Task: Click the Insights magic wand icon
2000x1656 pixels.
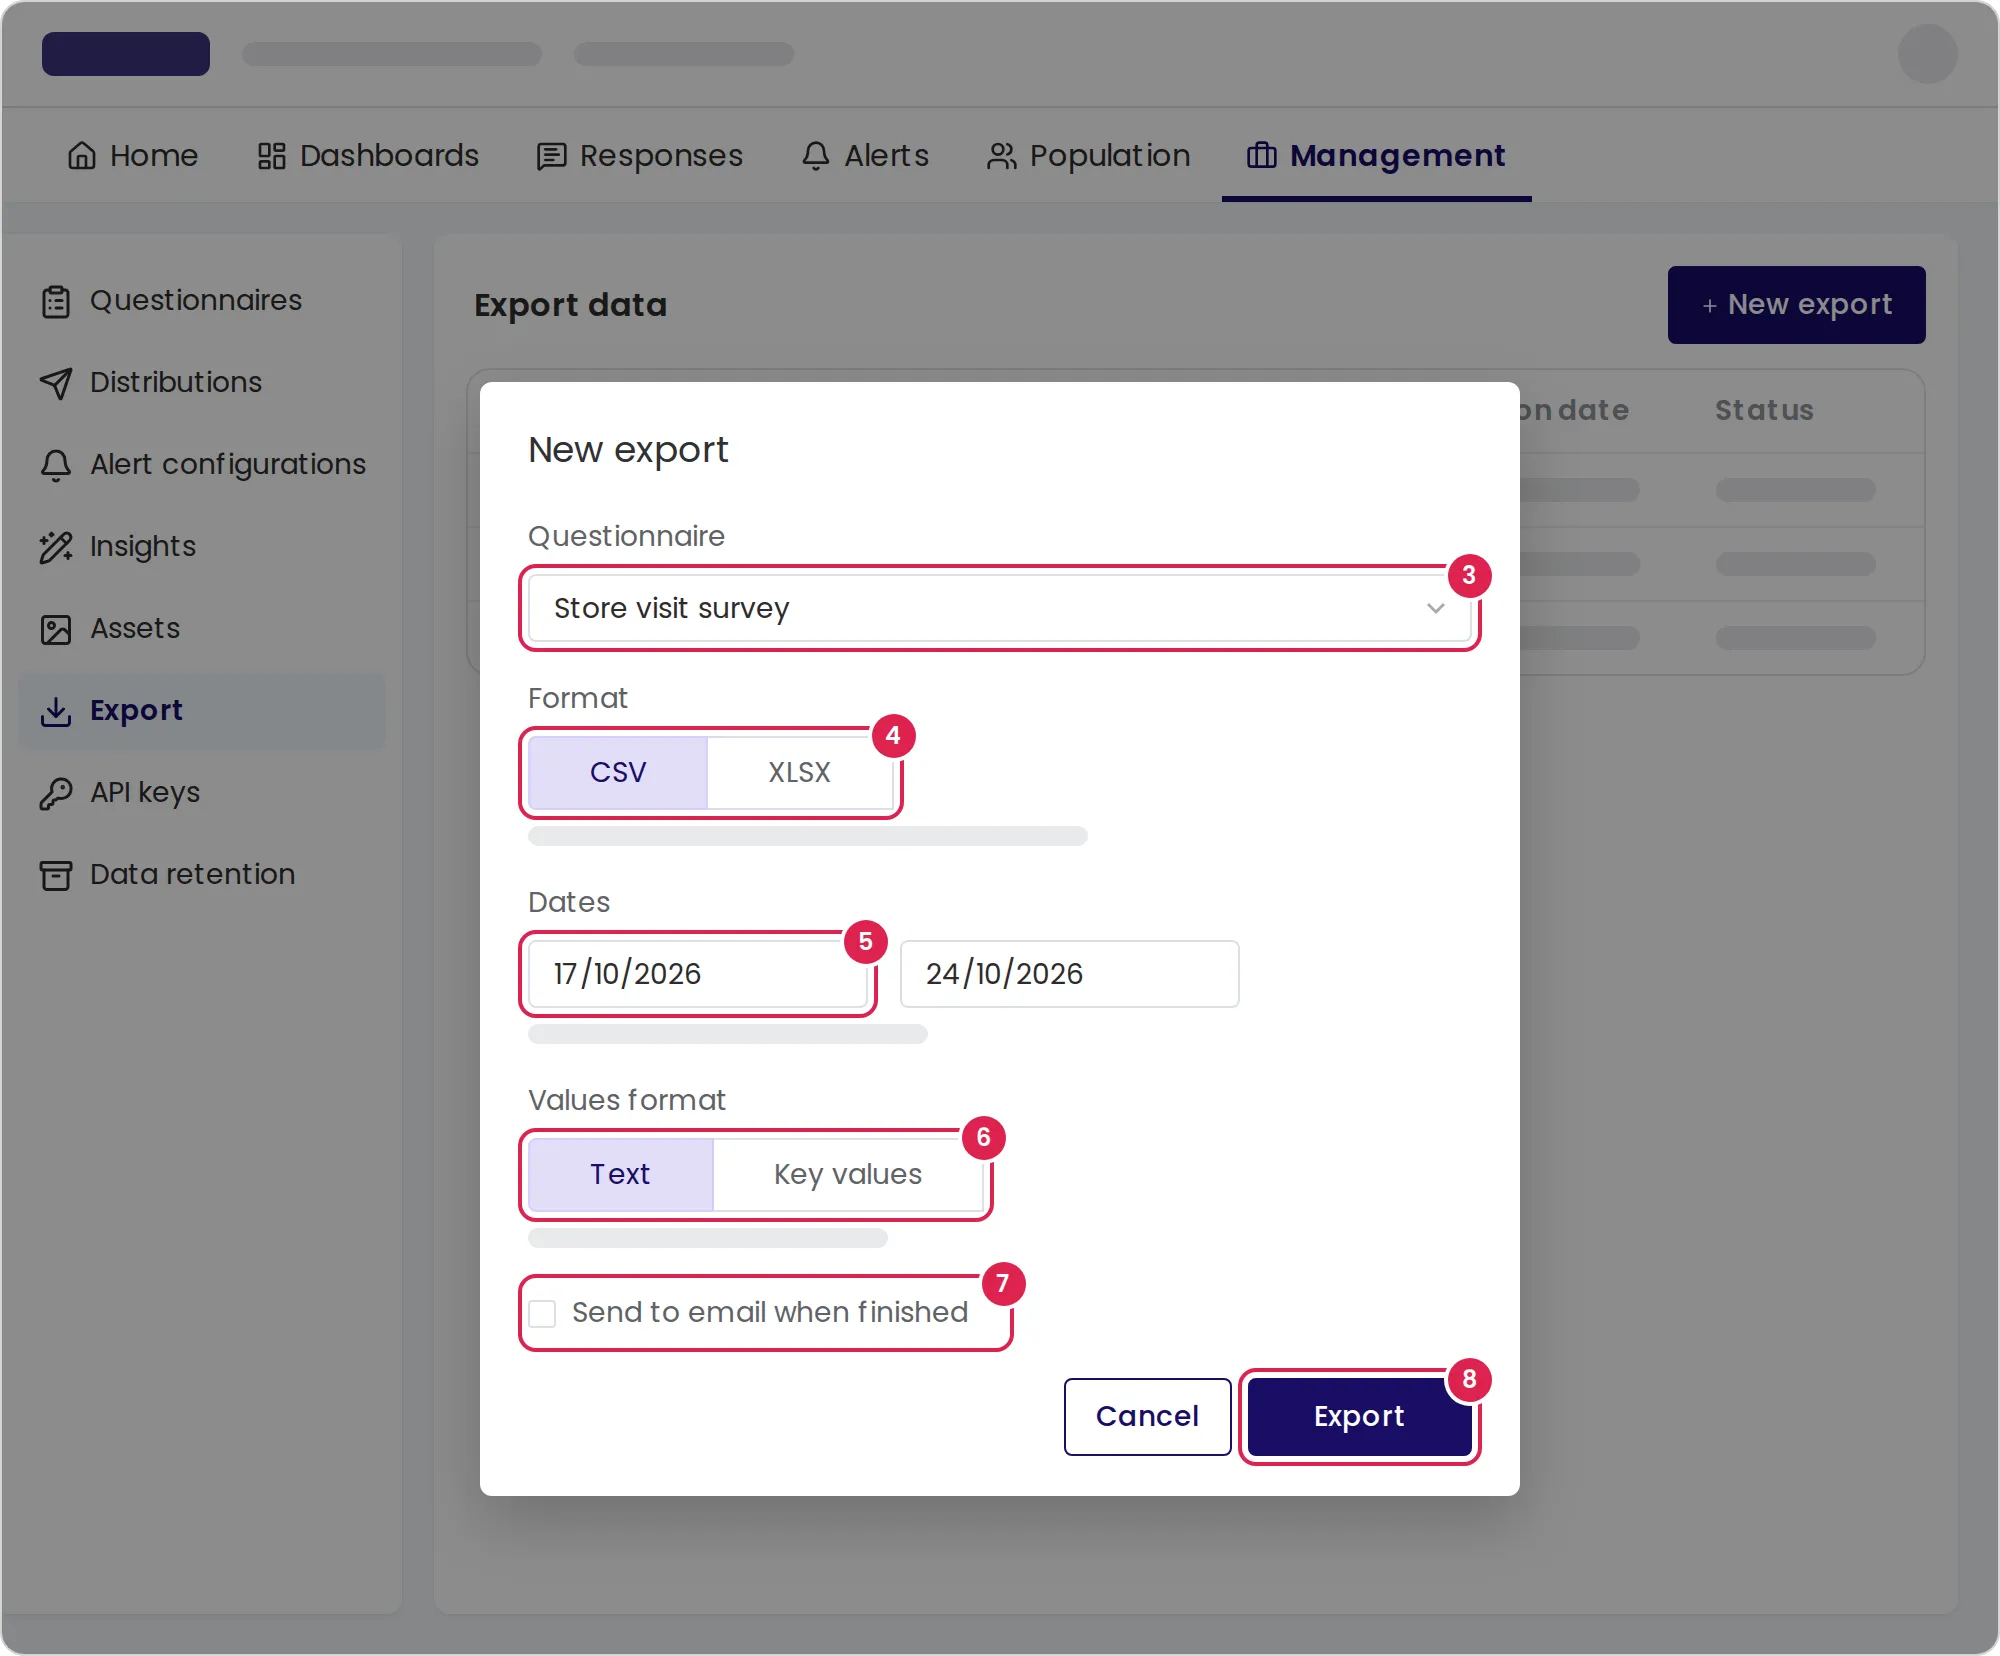Action: (x=56, y=547)
